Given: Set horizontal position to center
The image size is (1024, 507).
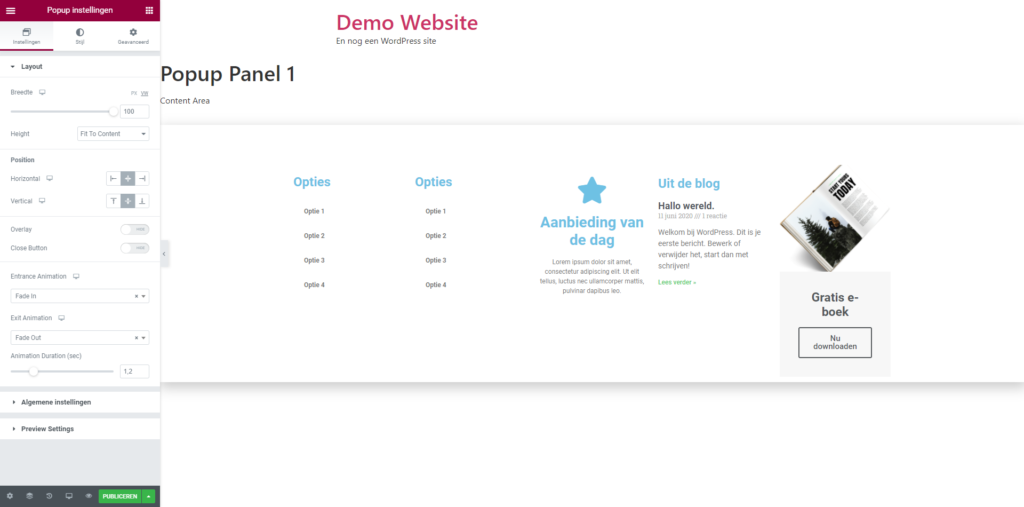Looking at the screenshot, I should pos(128,178).
